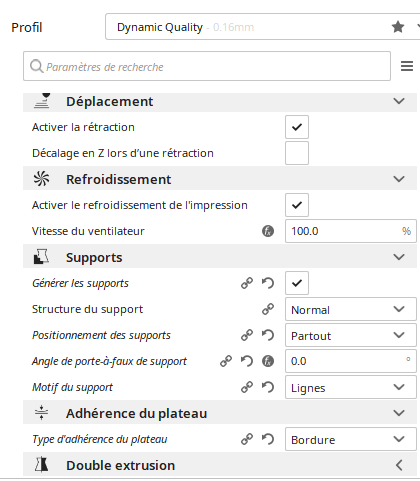Open the settings visibility hamburger menu
The width and height of the screenshot is (420, 481).
pos(407,66)
